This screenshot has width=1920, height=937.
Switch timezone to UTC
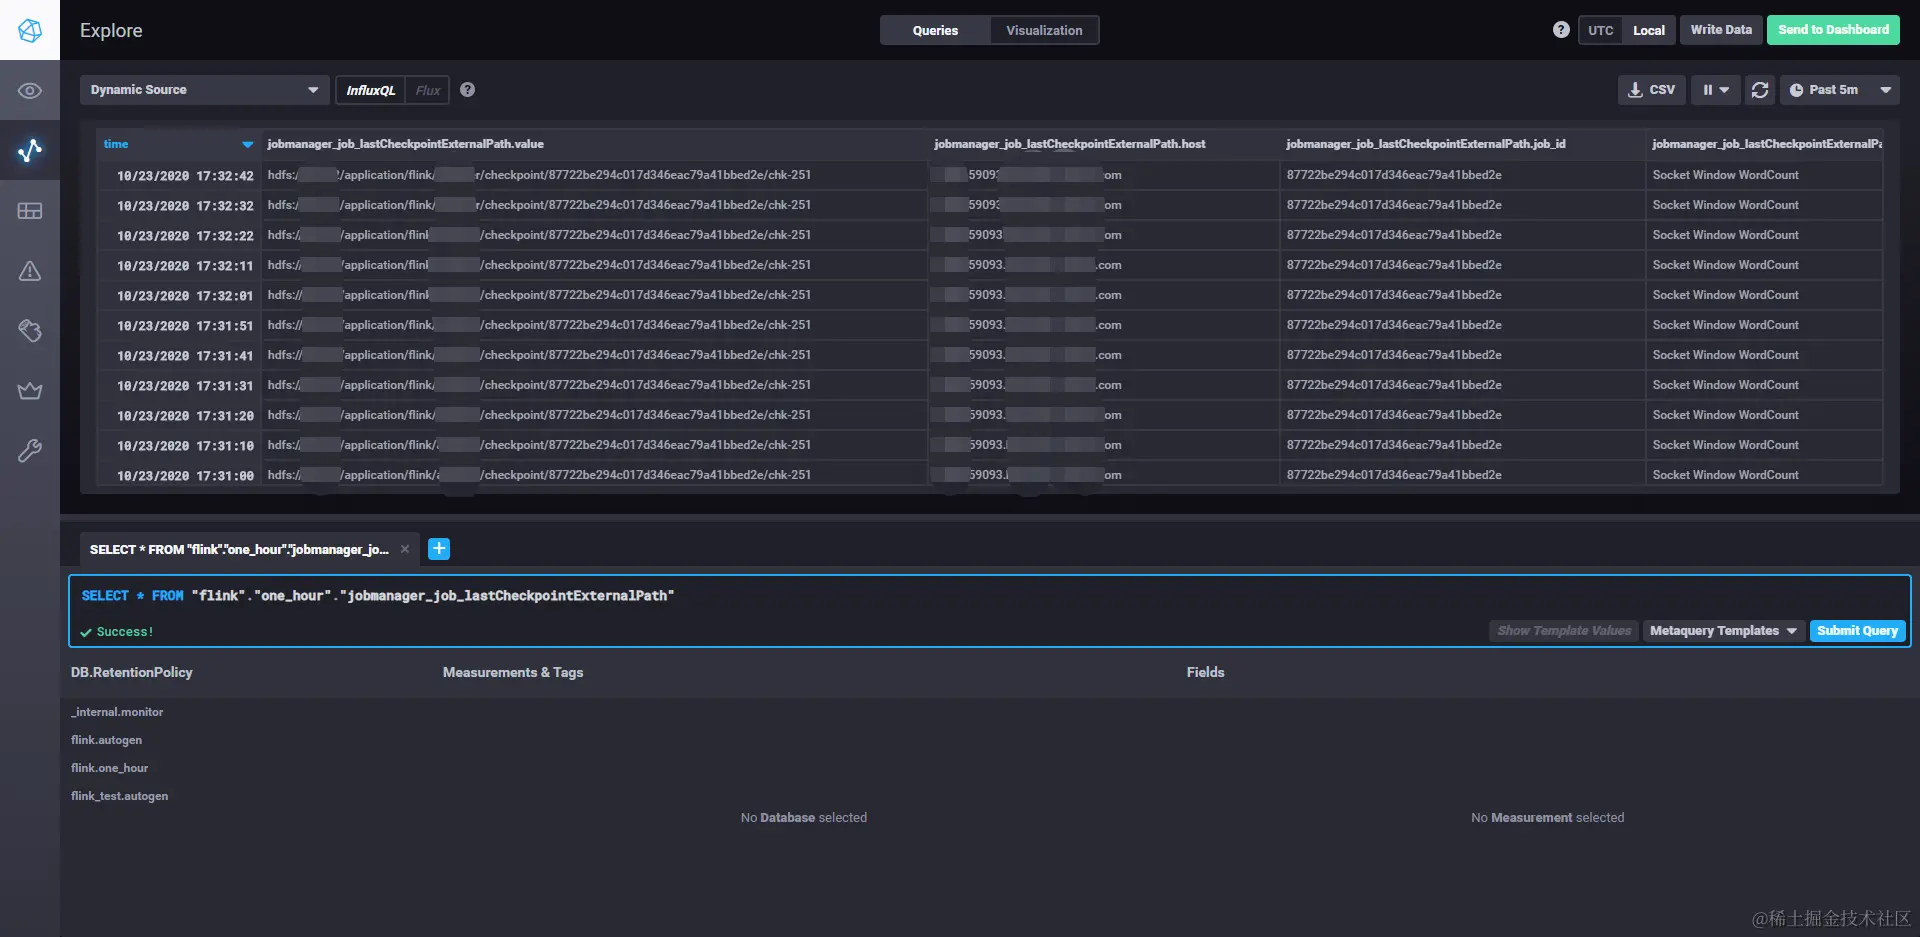(1600, 30)
